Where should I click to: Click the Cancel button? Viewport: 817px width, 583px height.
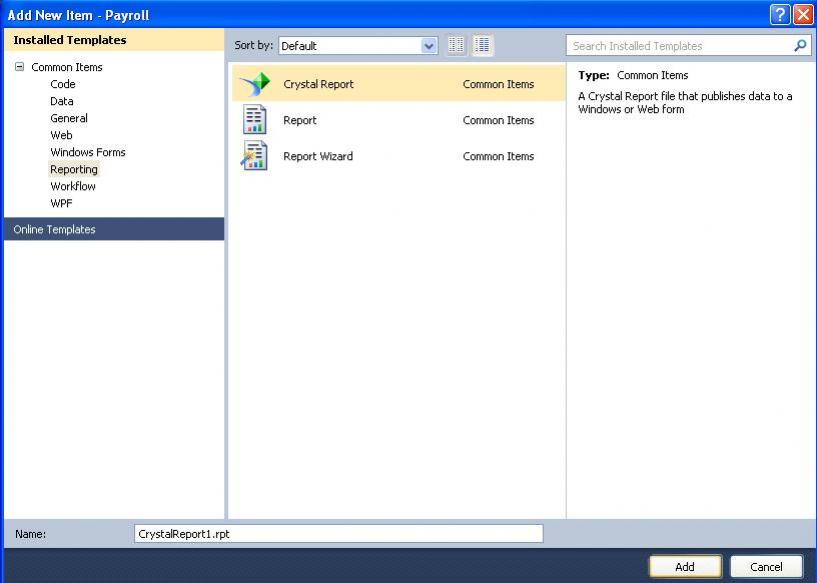tap(766, 566)
